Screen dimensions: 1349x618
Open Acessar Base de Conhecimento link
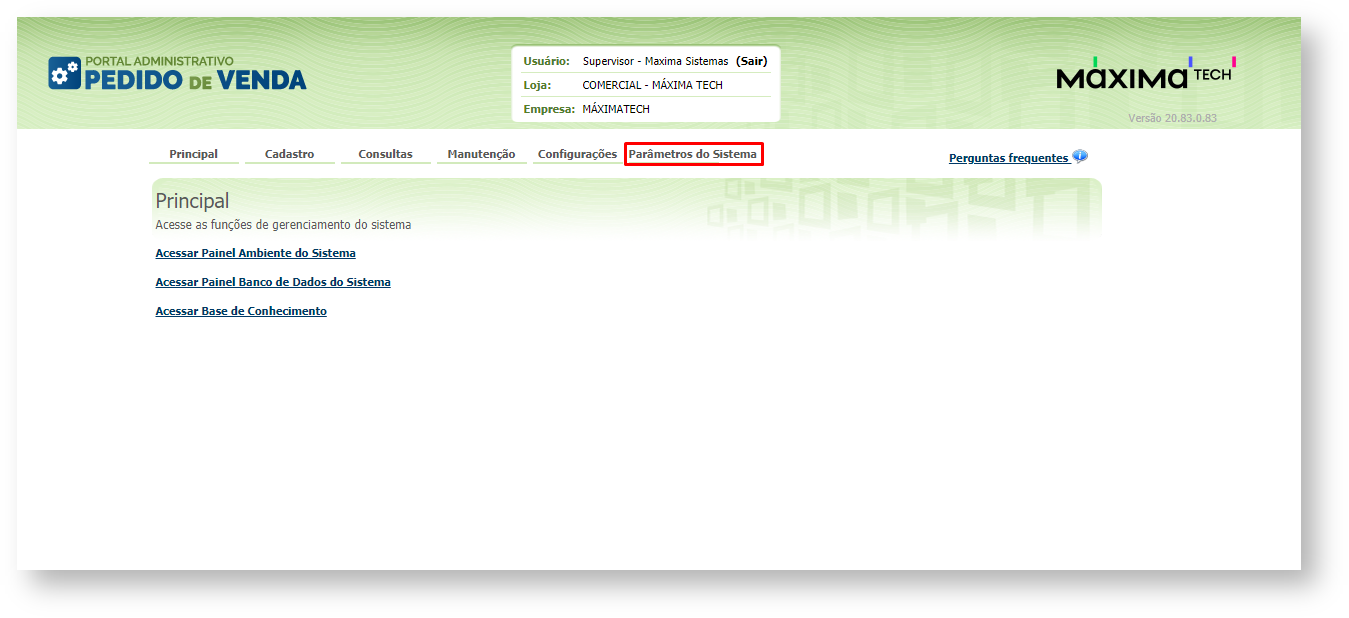241,311
